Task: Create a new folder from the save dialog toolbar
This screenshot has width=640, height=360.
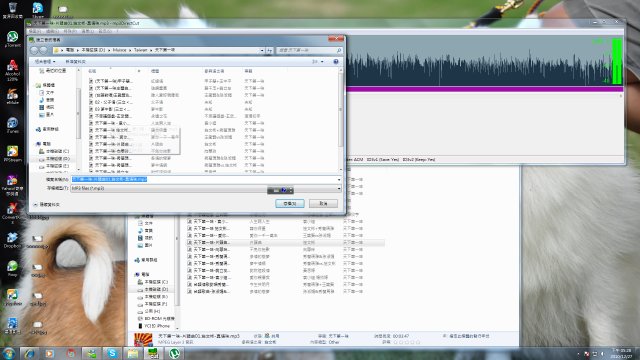Action: pos(76,62)
